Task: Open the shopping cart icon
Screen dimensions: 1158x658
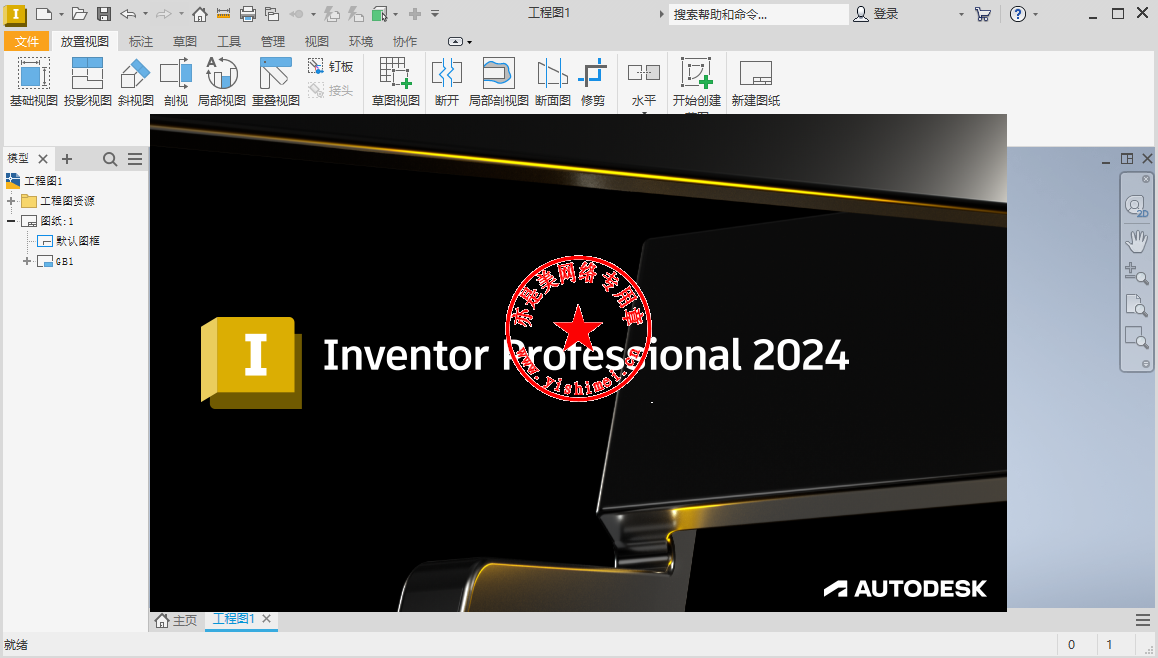Action: [982, 13]
